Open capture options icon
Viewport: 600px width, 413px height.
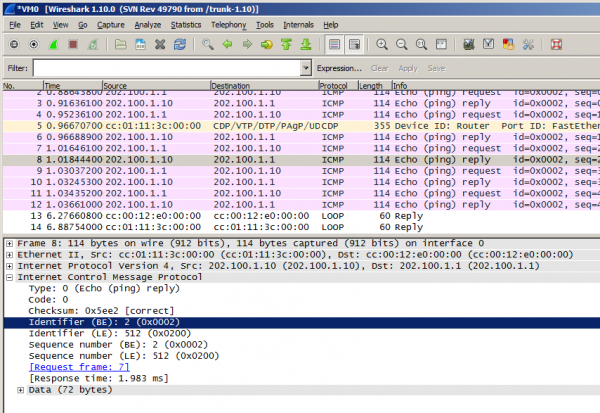34,44
